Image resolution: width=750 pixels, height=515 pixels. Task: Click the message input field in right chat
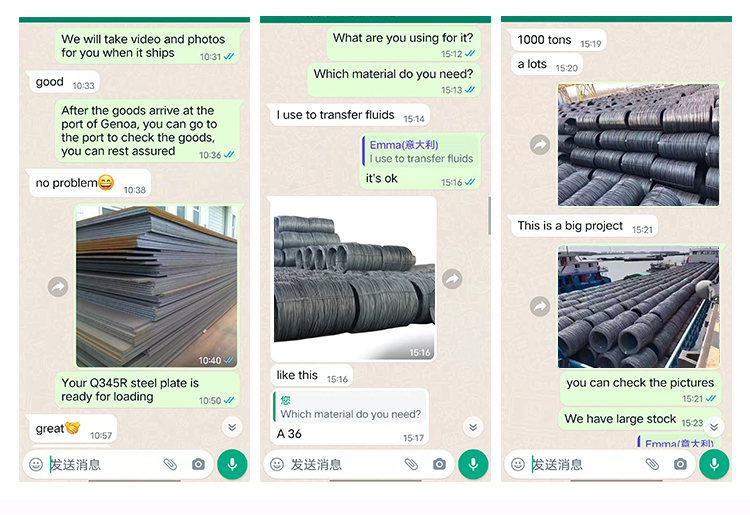[x=588, y=464]
